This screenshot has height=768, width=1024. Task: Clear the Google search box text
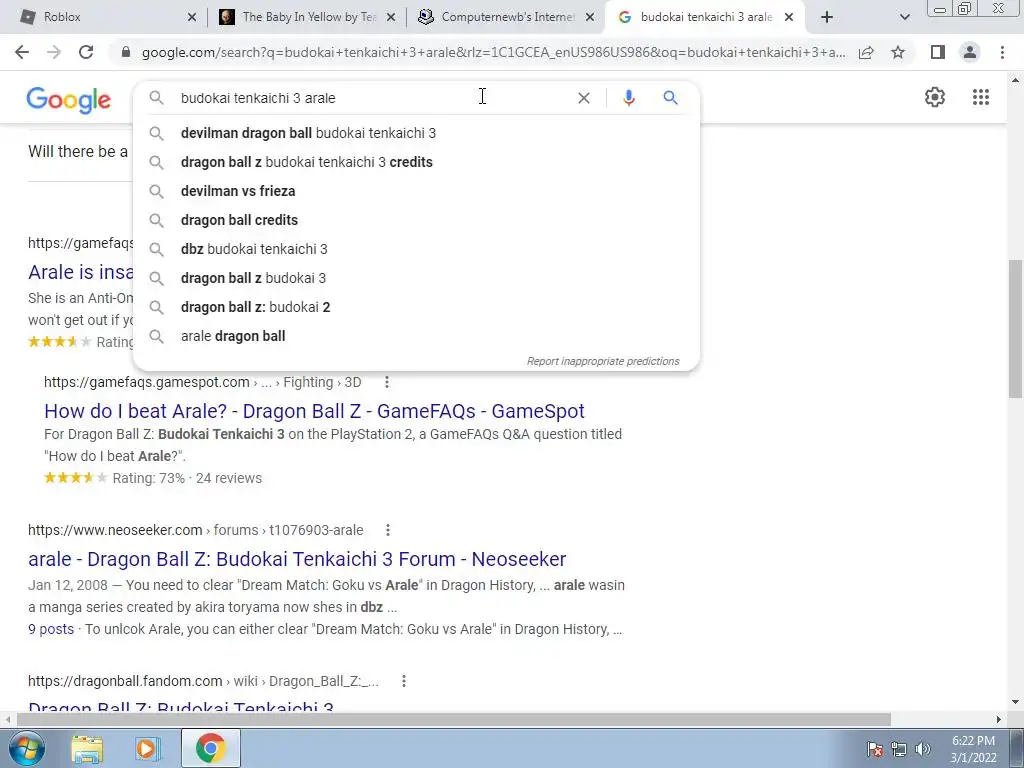click(584, 98)
